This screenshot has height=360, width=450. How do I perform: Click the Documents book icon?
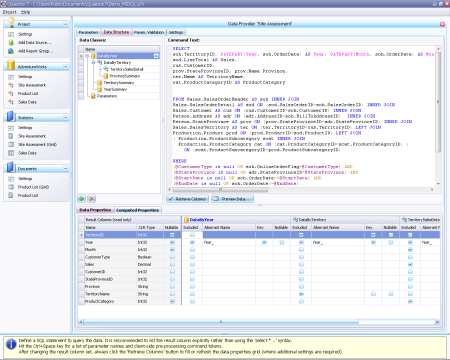pos(11,167)
